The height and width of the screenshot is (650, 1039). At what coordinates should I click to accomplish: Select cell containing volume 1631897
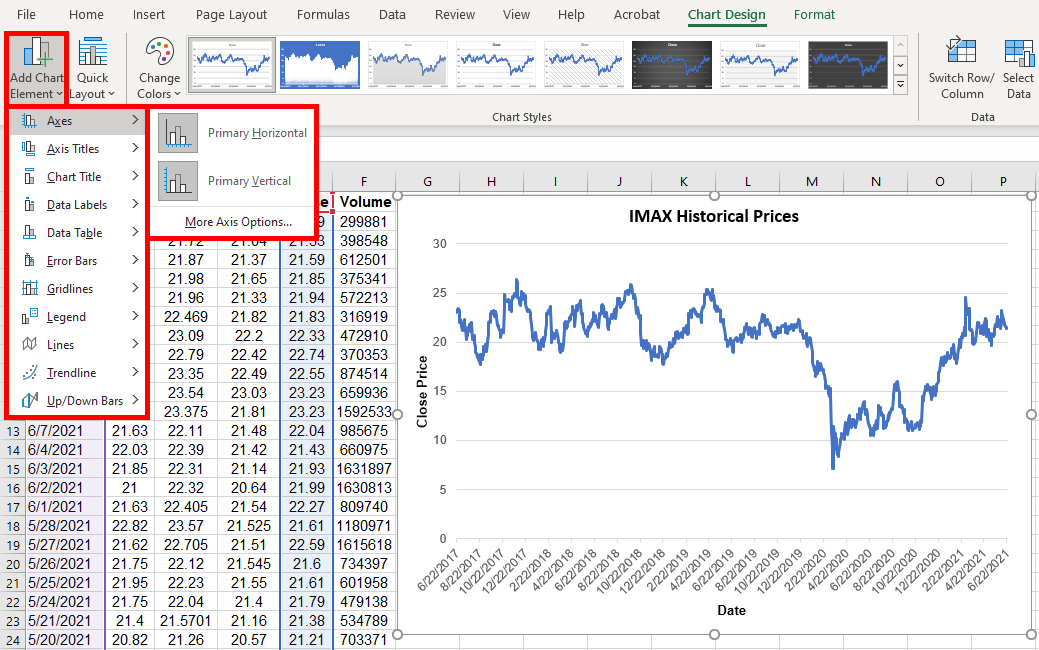pos(364,468)
